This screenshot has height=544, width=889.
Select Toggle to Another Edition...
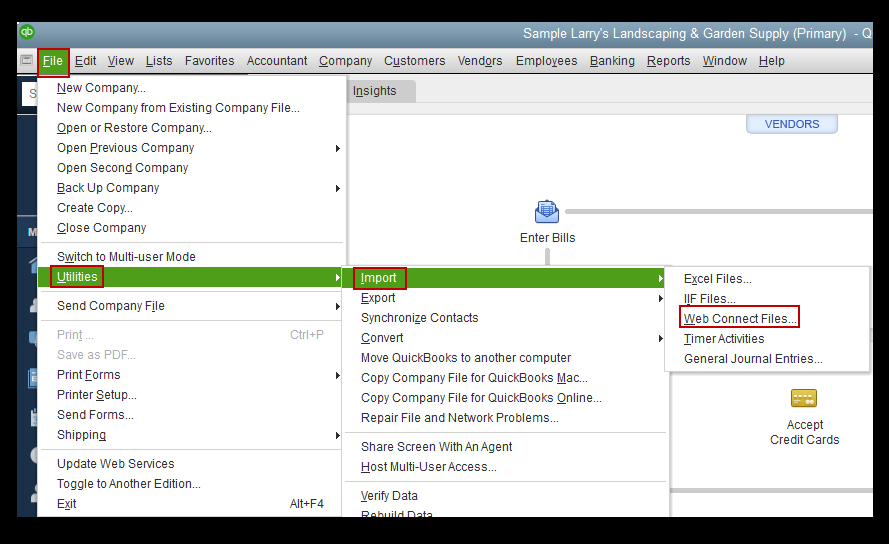pyautogui.click(x=192, y=484)
